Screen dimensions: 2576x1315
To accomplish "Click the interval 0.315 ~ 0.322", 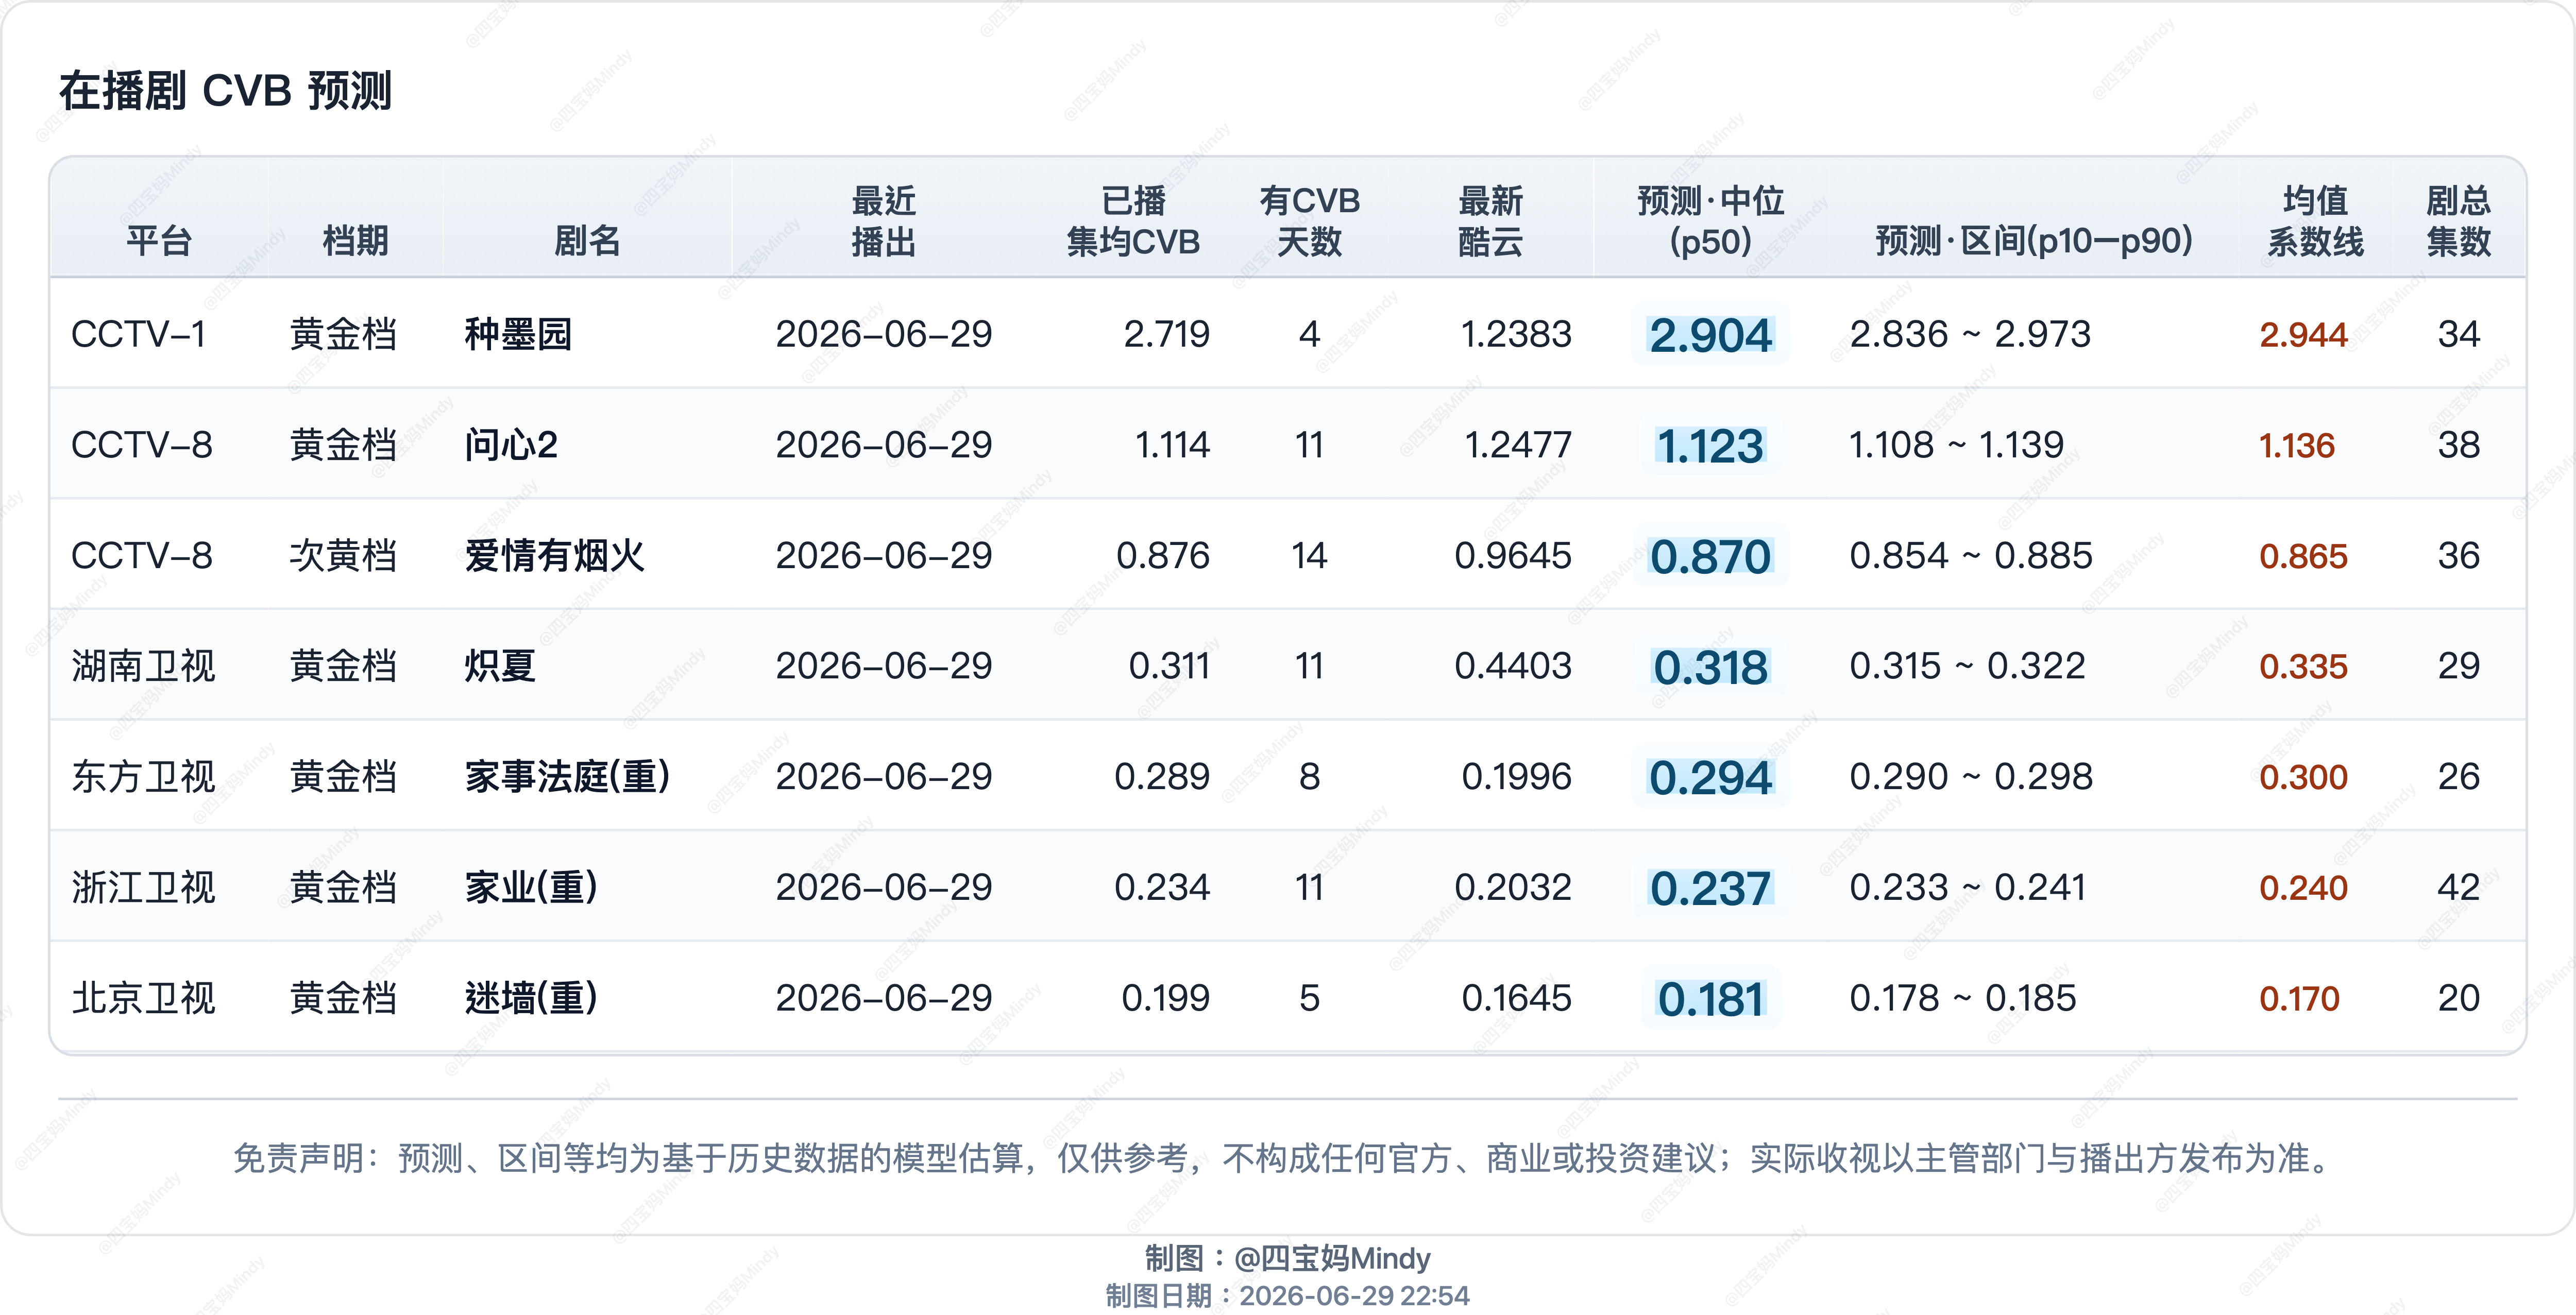I will pyautogui.click(x=1967, y=666).
